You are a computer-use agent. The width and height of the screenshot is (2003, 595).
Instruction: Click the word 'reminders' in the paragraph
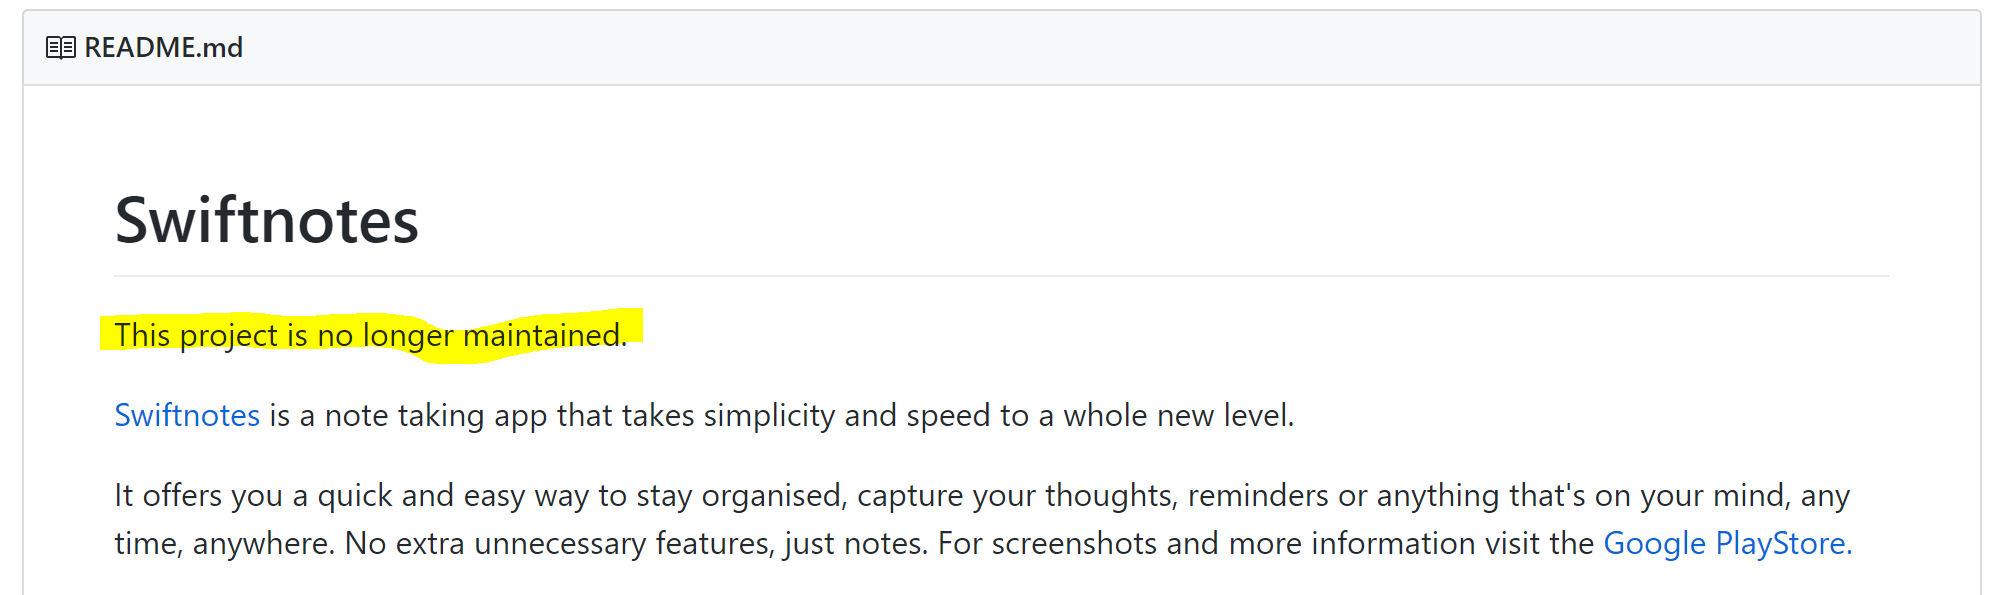point(1258,495)
